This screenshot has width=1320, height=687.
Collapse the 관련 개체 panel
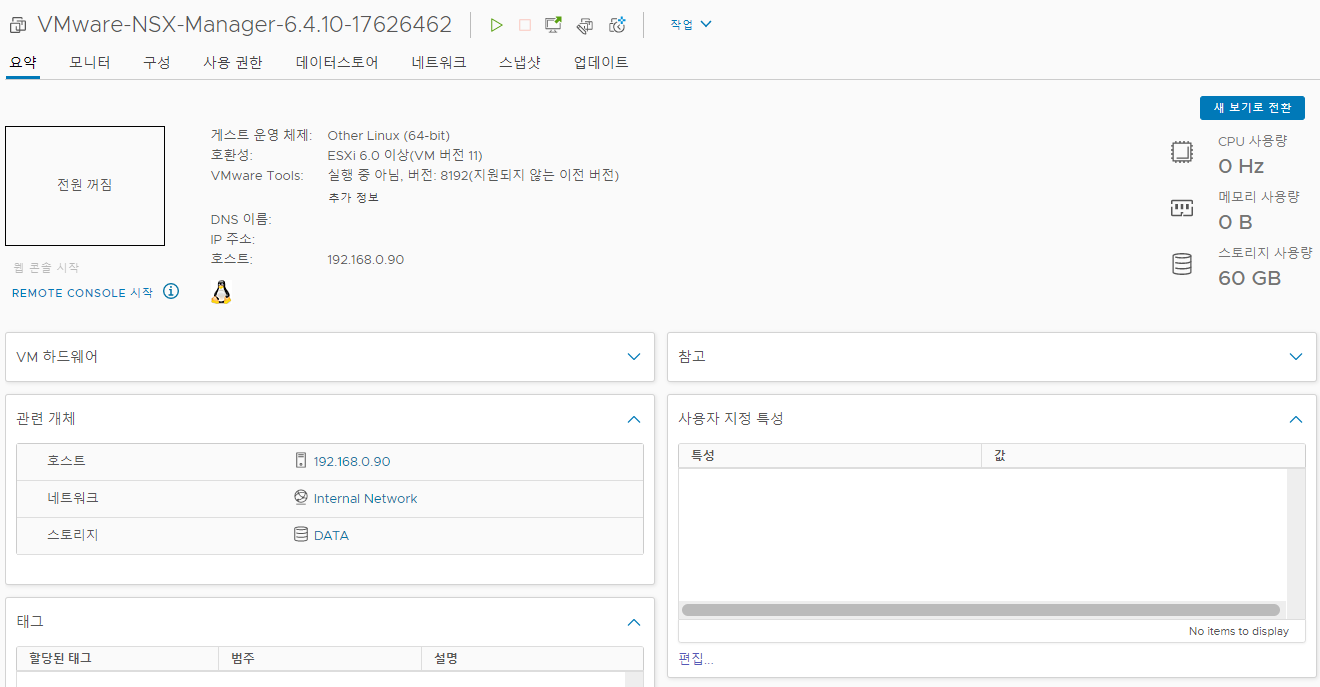pyautogui.click(x=633, y=419)
